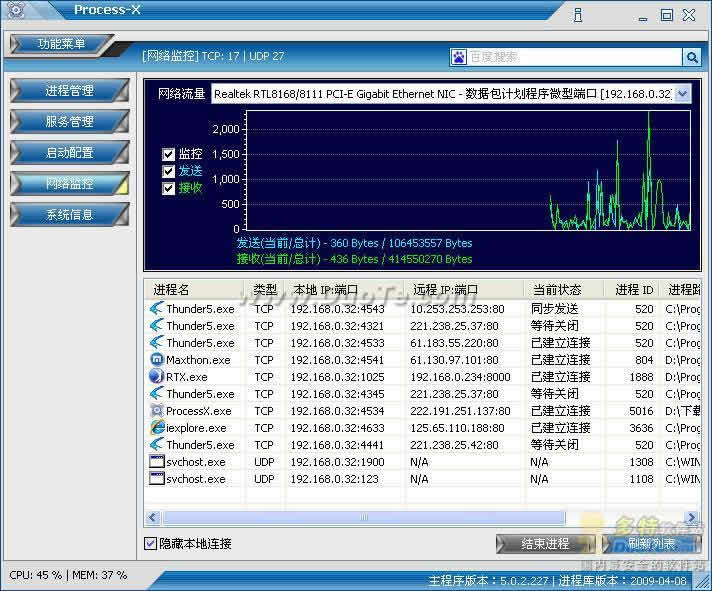Click local address 192.168.0.32:123
Viewport: 712px width, 591px height.
point(334,479)
